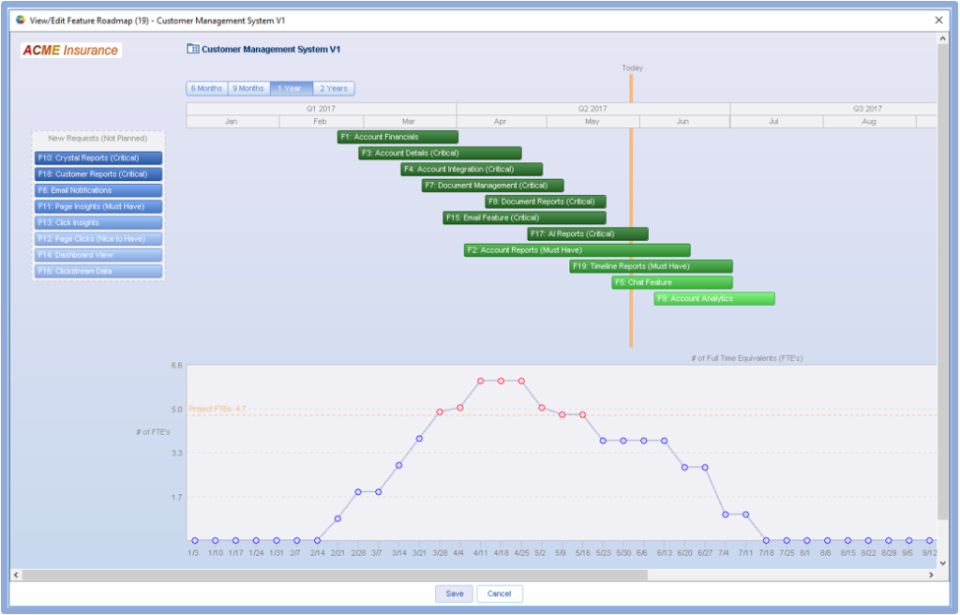Click the Jan month header

pyautogui.click(x=231, y=121)
